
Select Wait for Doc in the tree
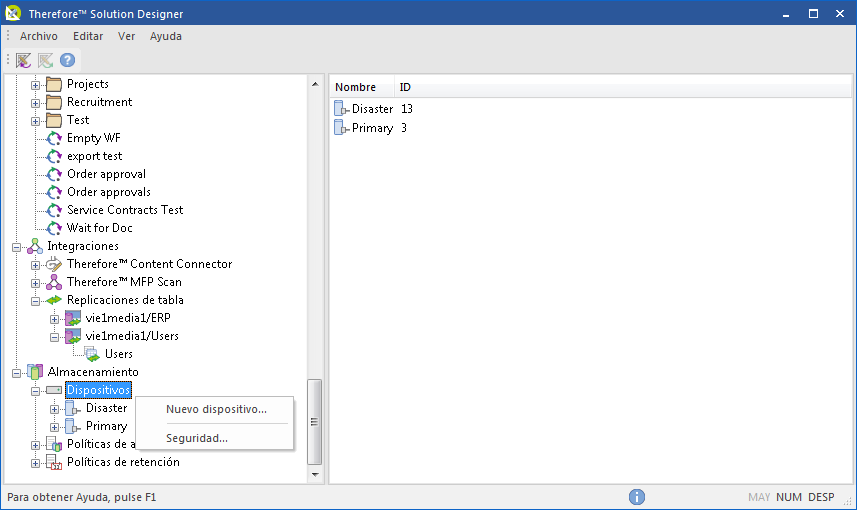coord(100,228)
